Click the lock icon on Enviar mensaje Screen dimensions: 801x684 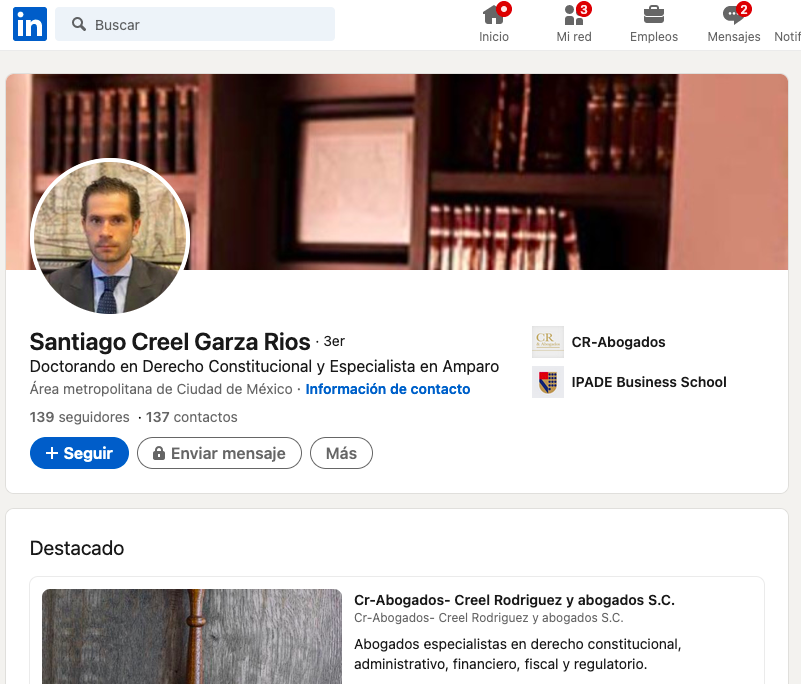[x=159, y=453]
